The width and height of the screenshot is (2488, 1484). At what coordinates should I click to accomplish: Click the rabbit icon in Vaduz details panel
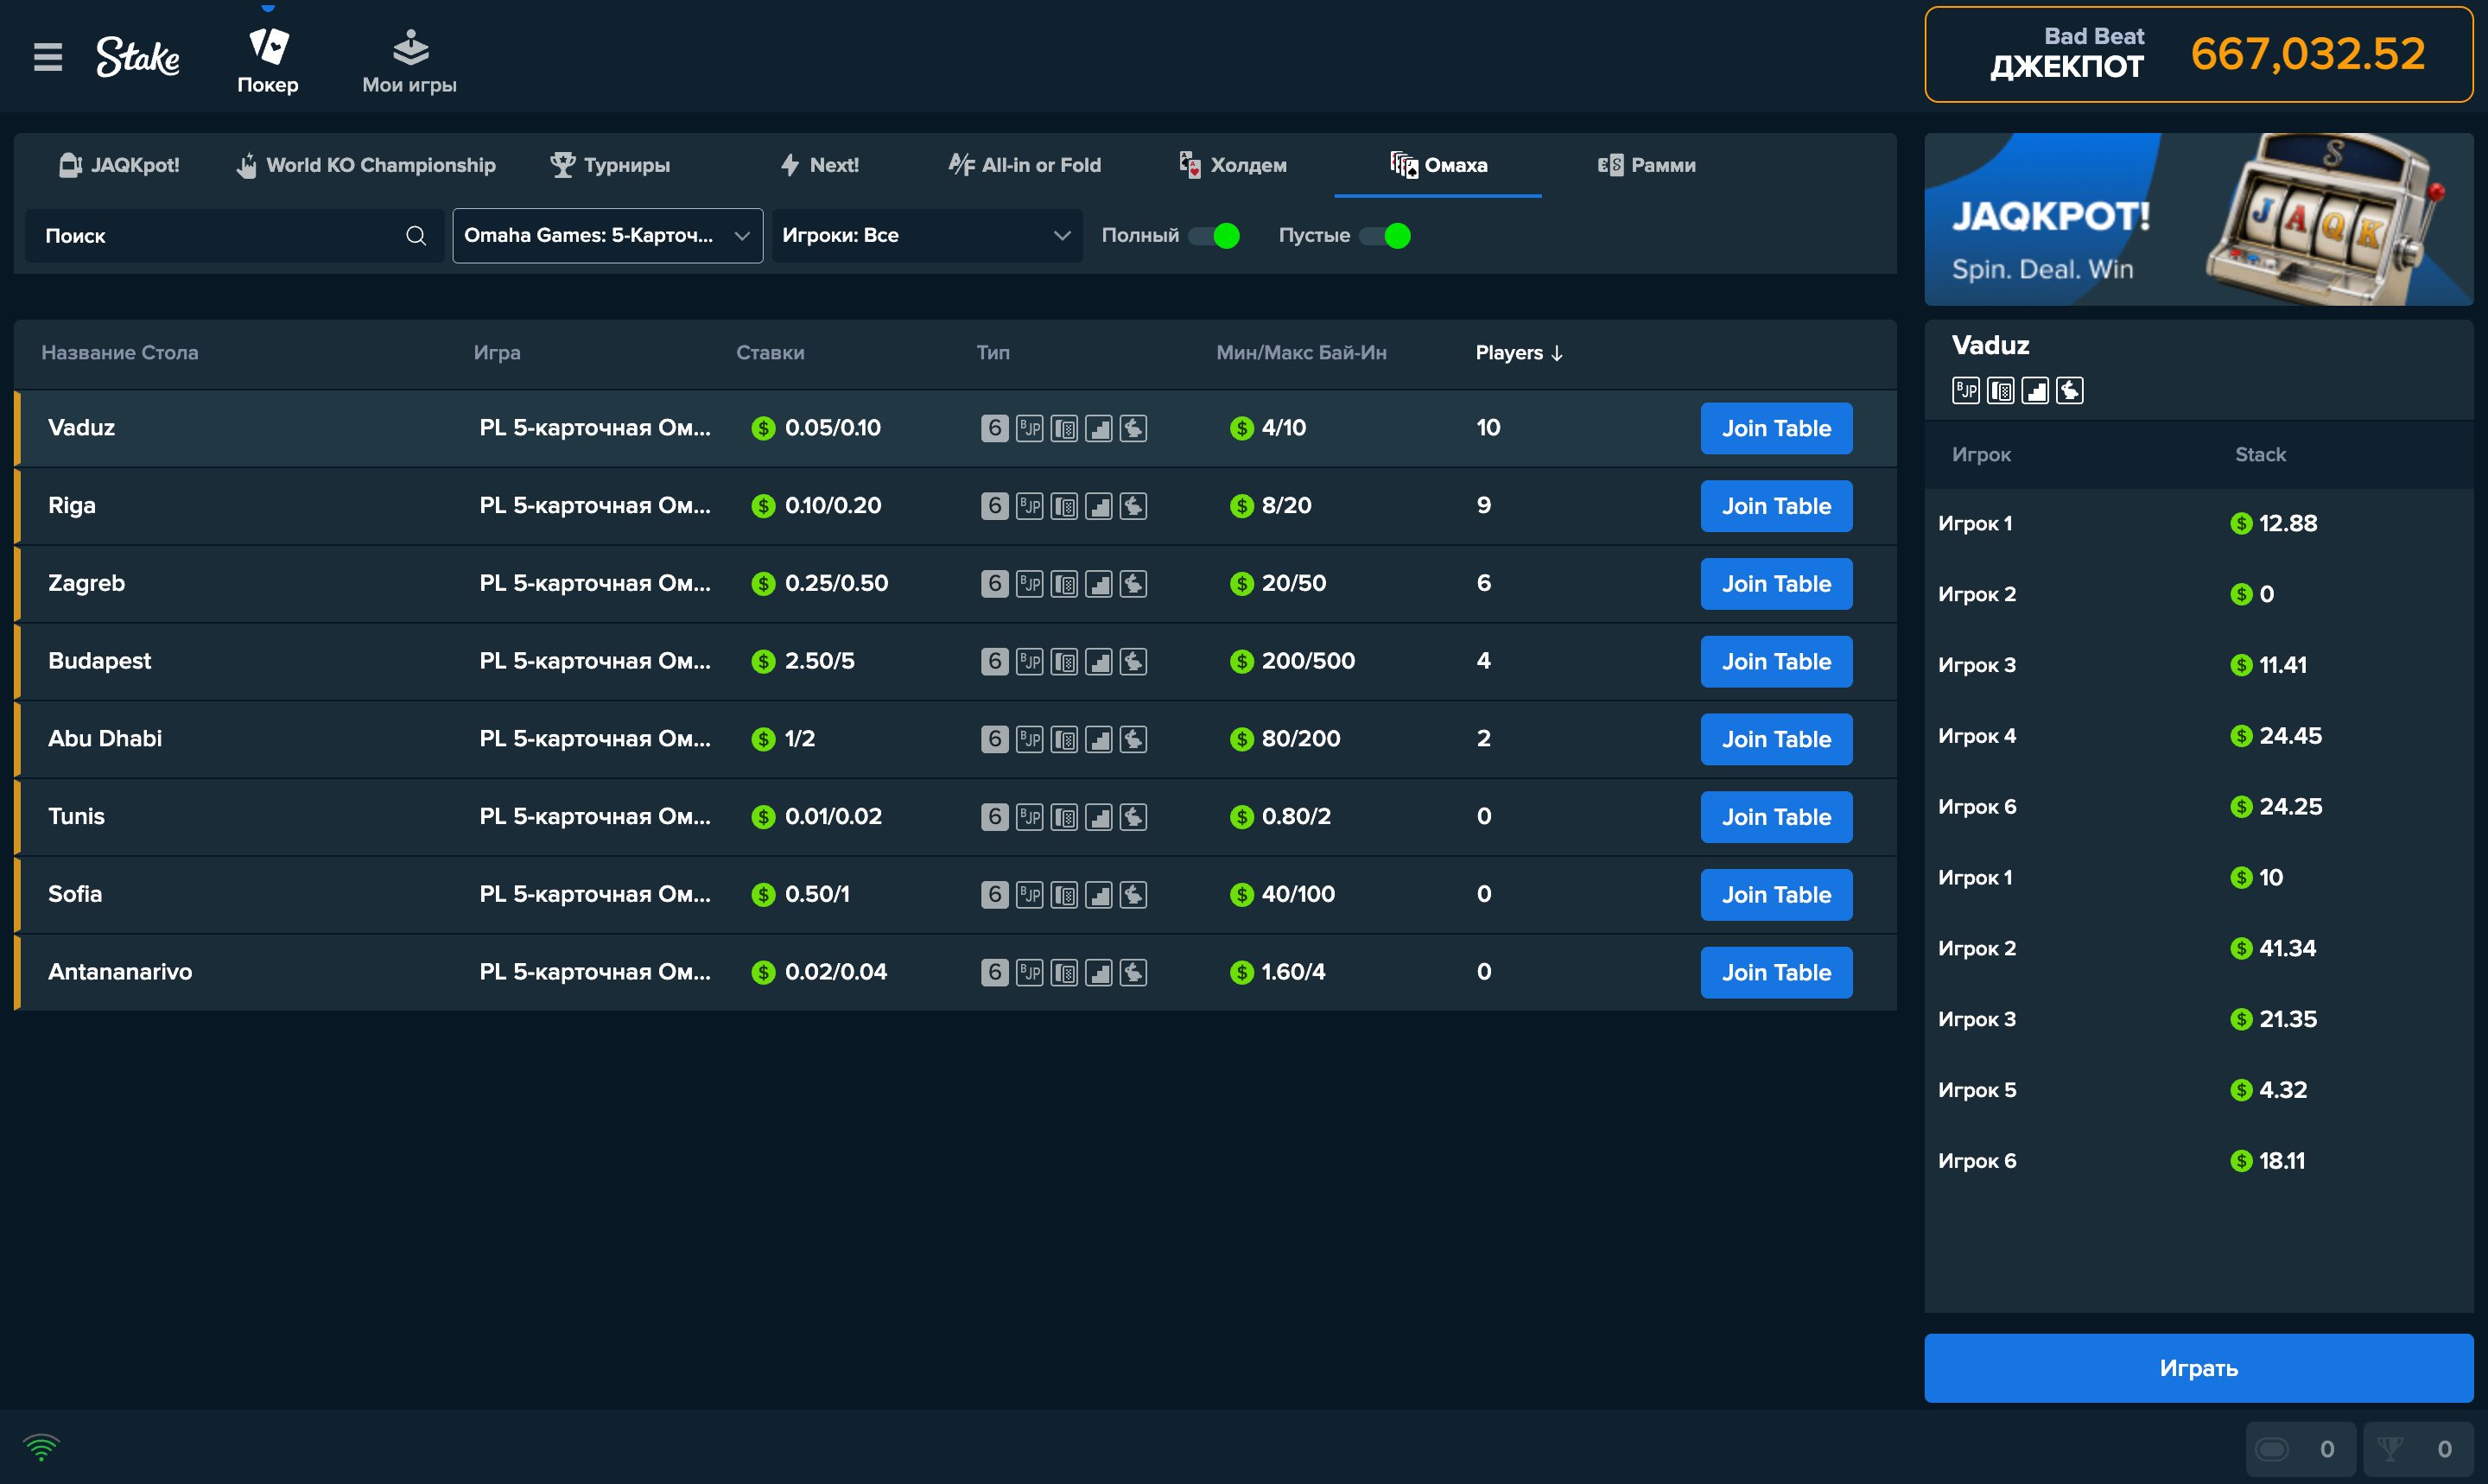point(2070,390)
